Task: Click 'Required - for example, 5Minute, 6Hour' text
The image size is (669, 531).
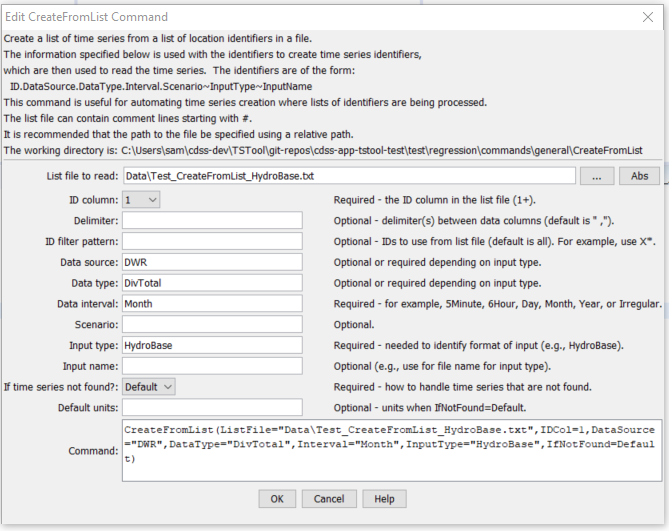Action: pyautogui.click(x=497, y=304)
